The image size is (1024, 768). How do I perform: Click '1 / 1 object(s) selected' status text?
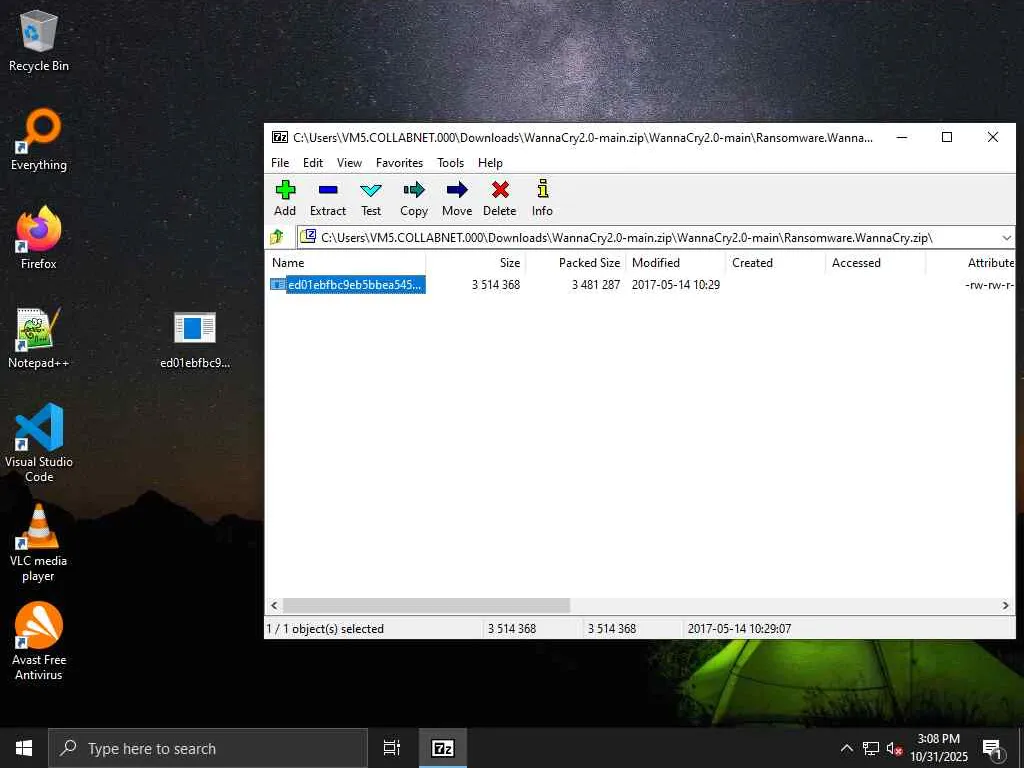(325, 629)
